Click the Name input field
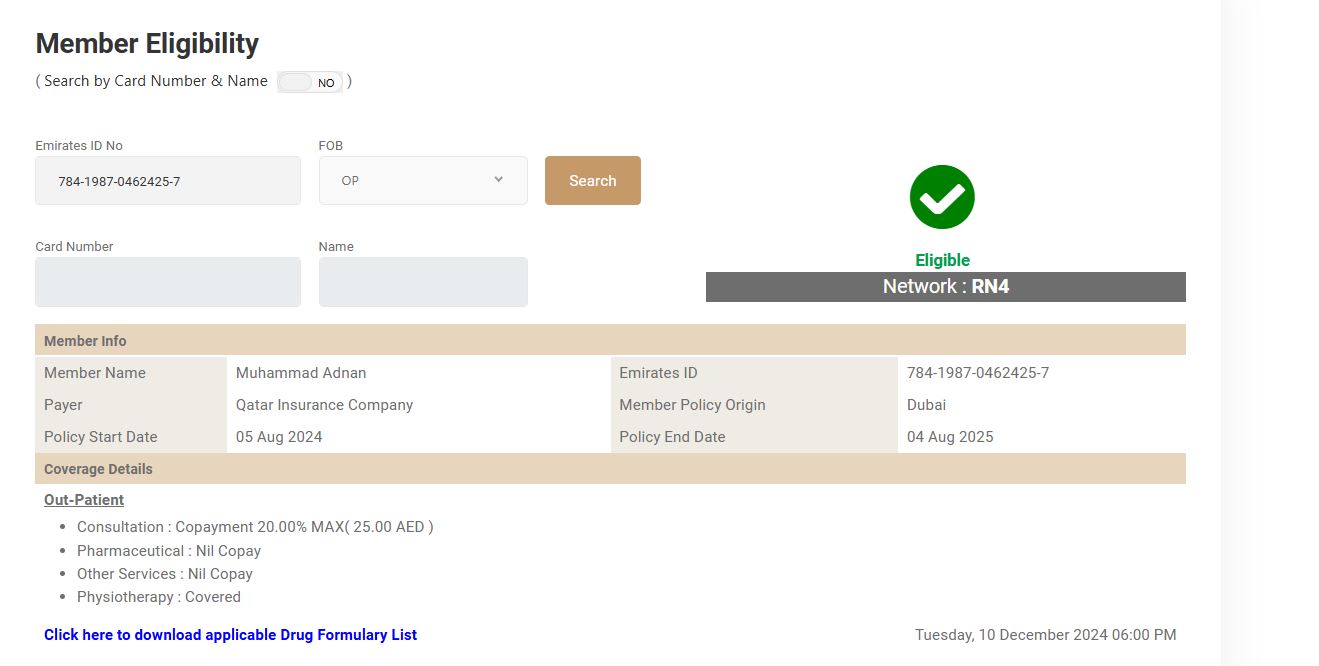Screen dimensions: 1319x666 (422, 282)
